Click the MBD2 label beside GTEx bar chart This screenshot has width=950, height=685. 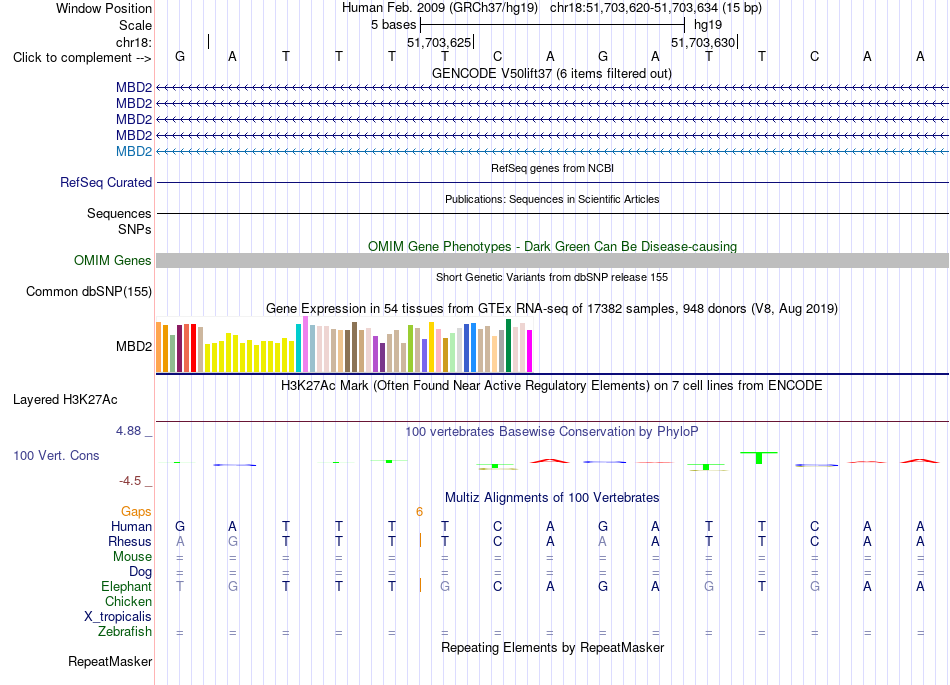click(x=134, y=346)
